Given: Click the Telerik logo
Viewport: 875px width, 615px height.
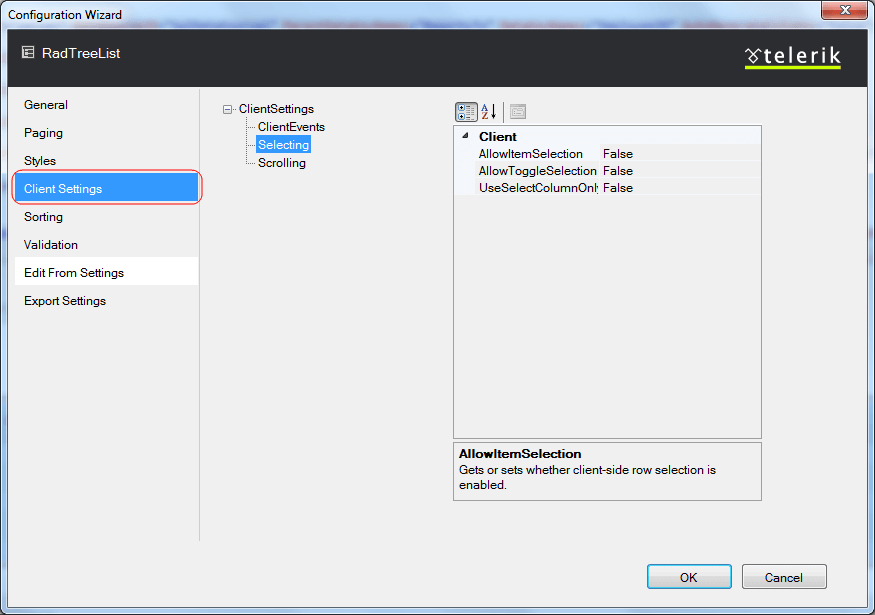Looking at the screenshot, I should 792,57.
